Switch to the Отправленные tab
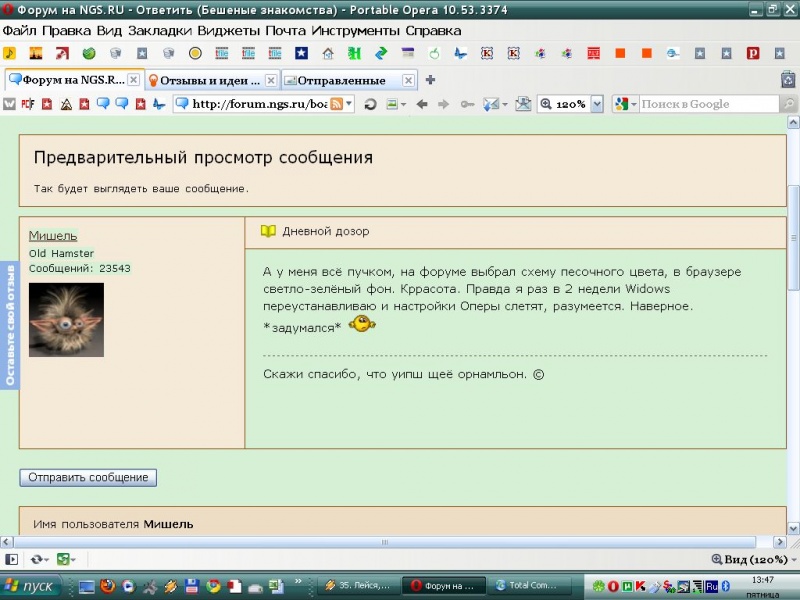This screenshot has width=800, height=600. tap(342, 80)
